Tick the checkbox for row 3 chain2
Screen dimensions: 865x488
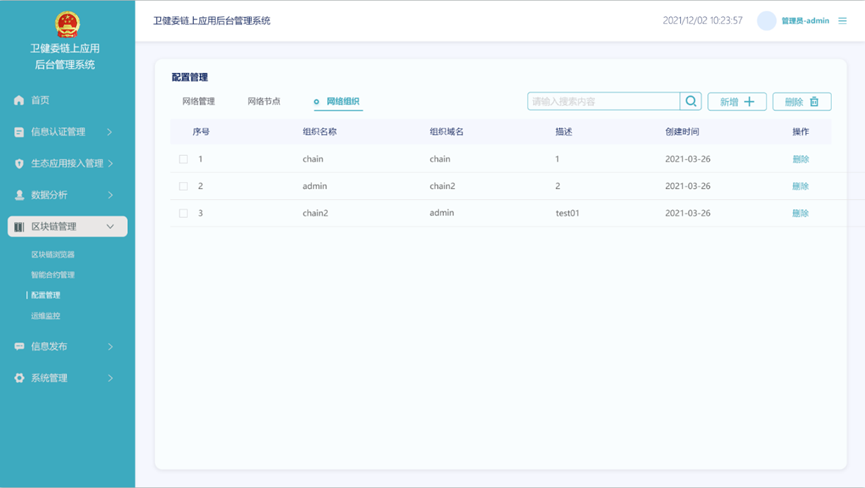click(x=183, y=213)
